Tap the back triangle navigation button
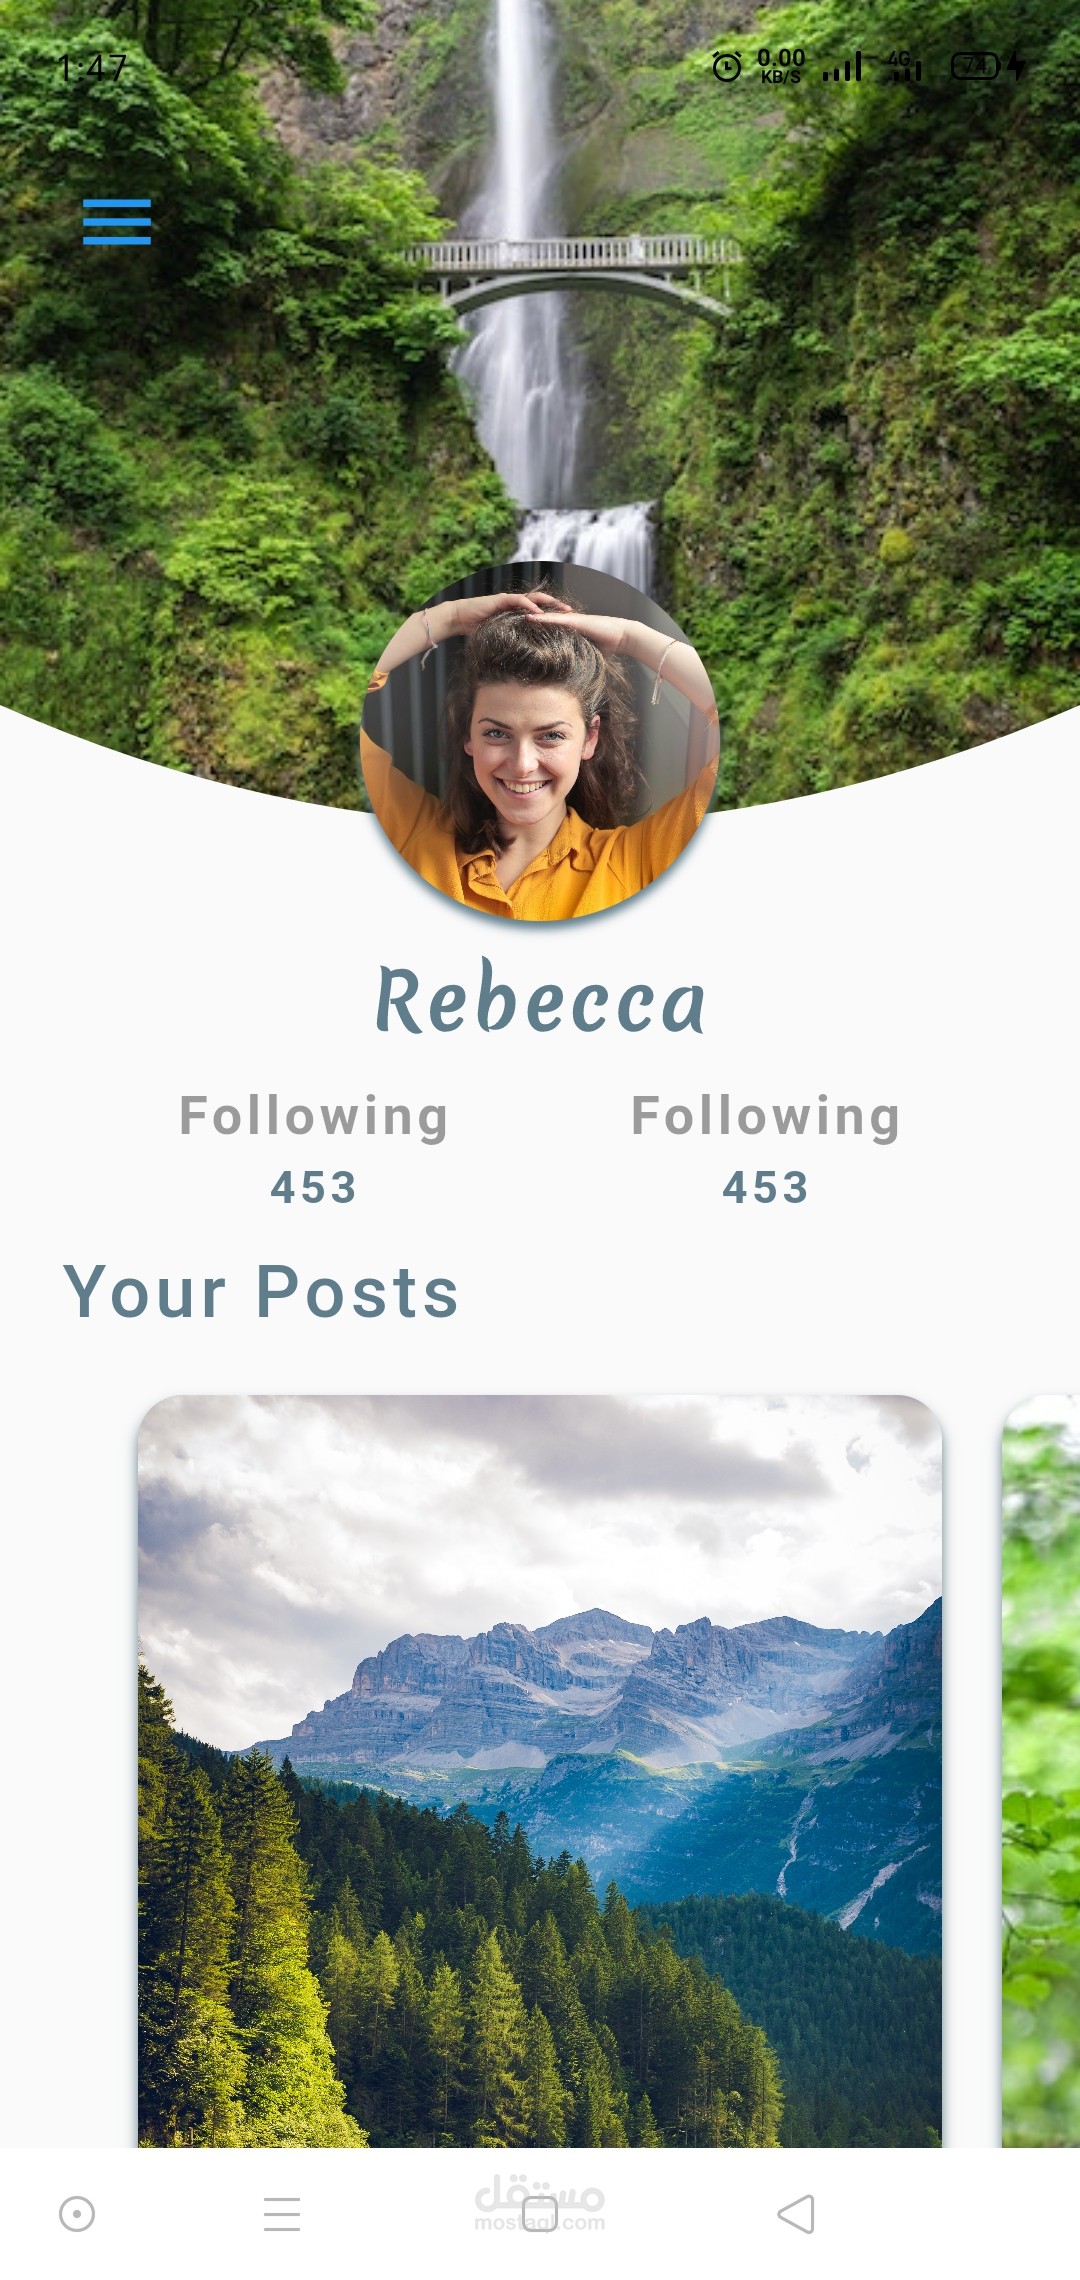1080x2280 pixels. coord(796,2214)
